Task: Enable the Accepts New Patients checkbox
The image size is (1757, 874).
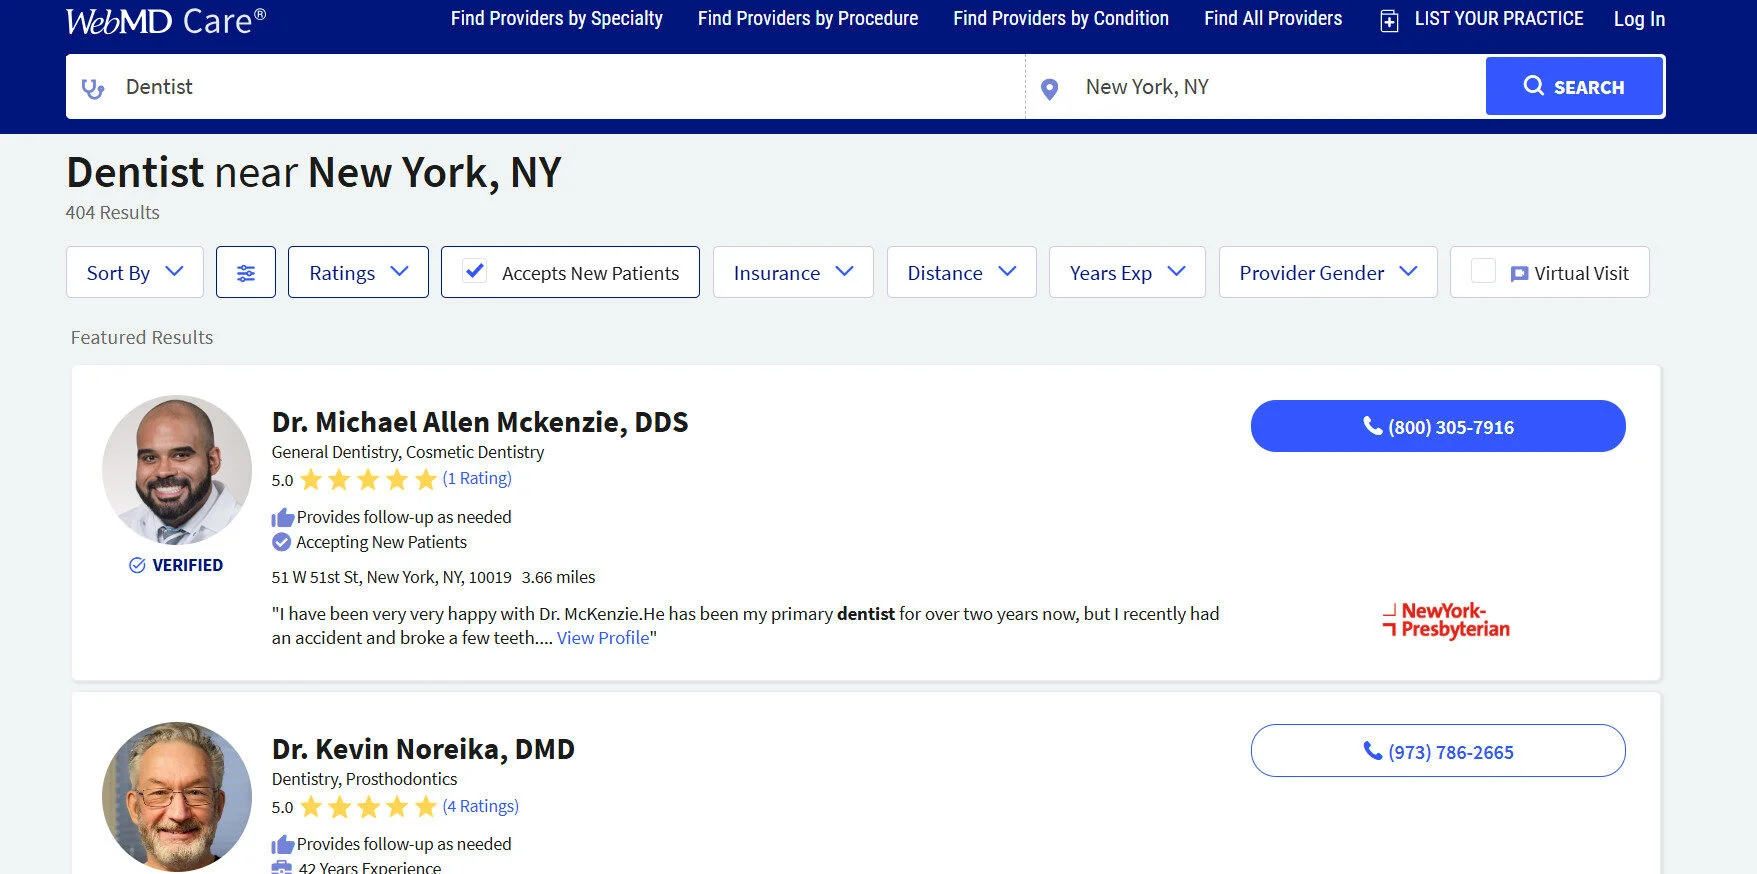Action: [x=474, y=269]
